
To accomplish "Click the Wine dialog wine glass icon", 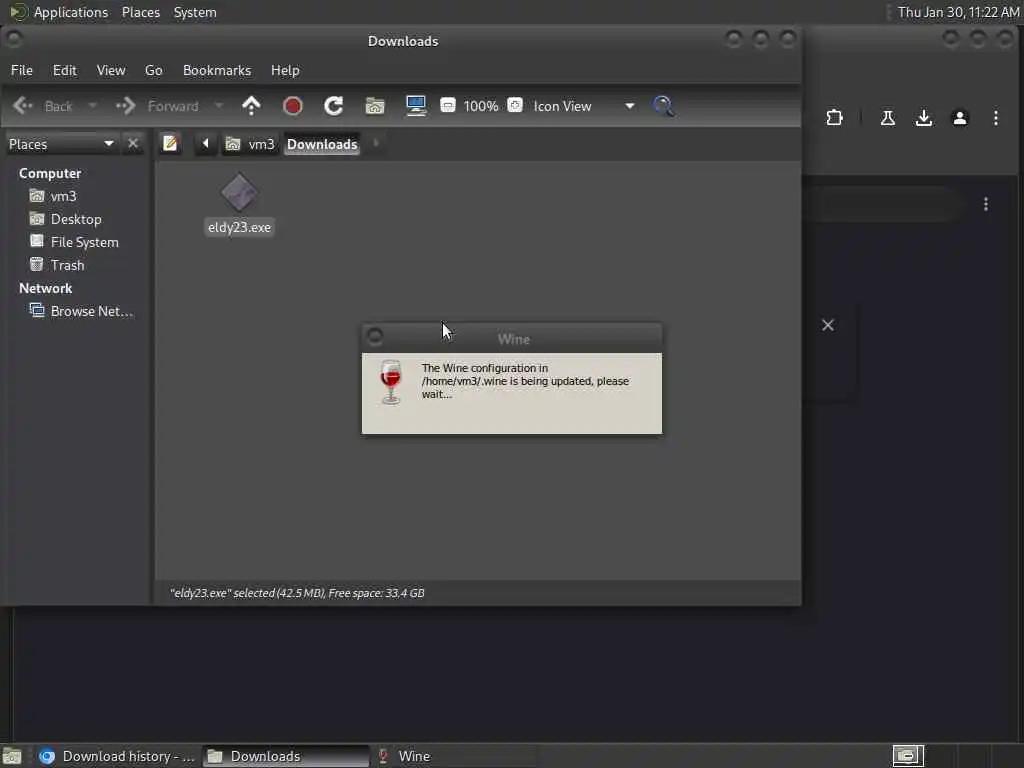I will coord(391,382).
